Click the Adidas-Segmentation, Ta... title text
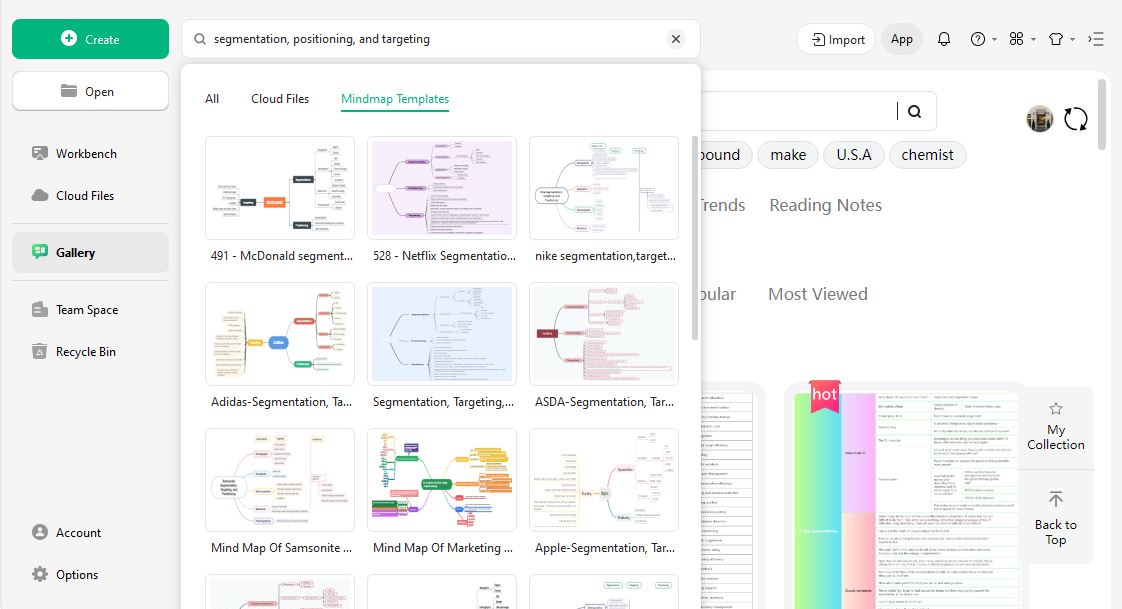The width and height of the screenshot is (1122, 609). click(281, 401)
